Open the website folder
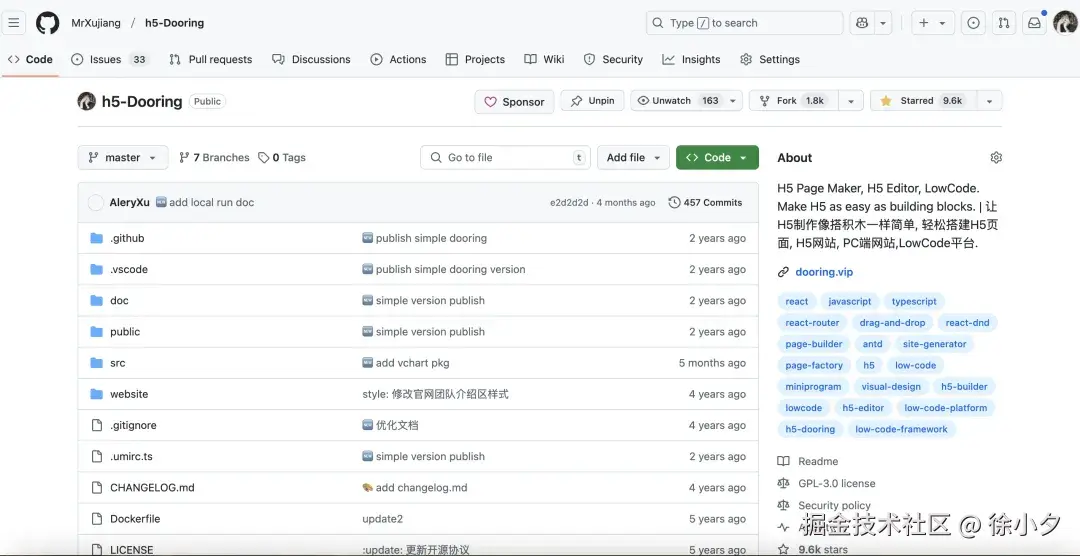The image size is (1080, 556). (x=129, y=394)
